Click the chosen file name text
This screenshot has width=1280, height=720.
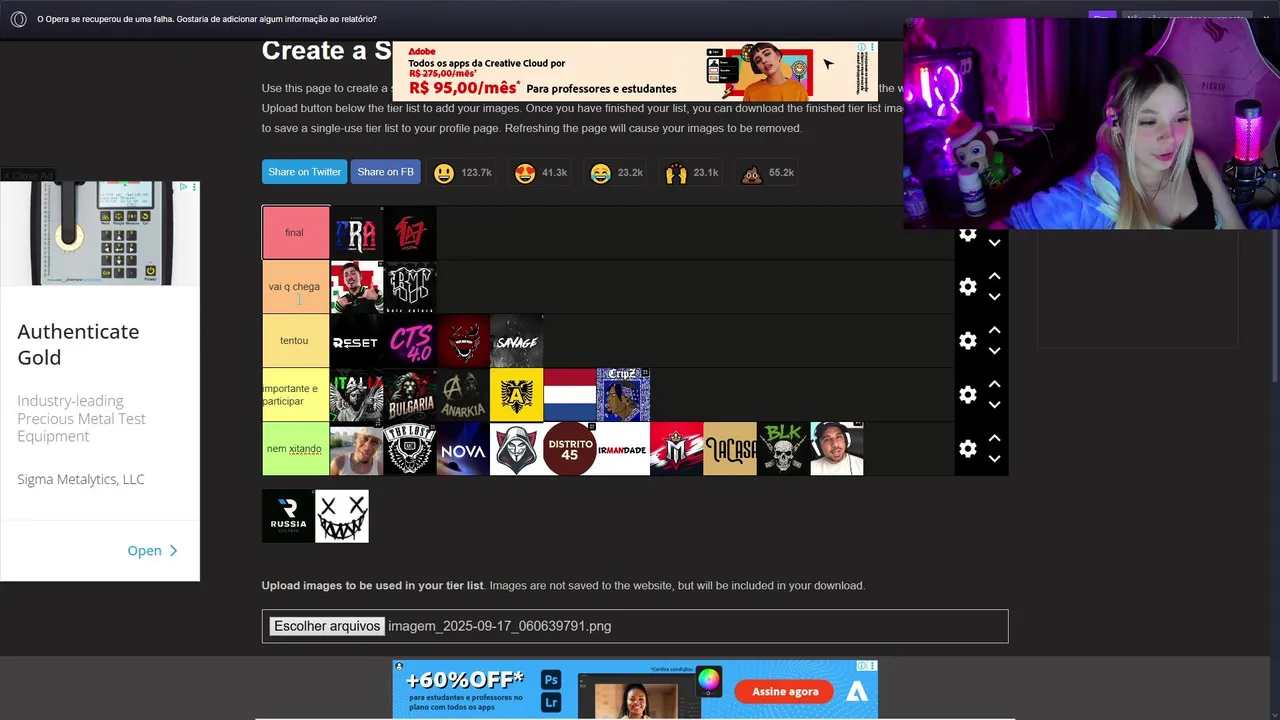pyautogui.click(x=500, y=626)
